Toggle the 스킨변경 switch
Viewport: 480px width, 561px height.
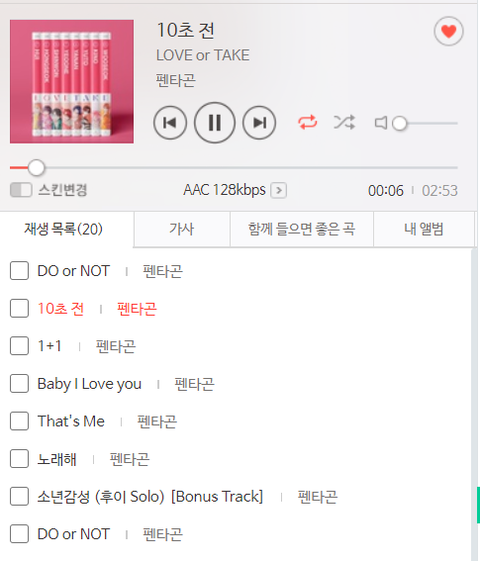click(21, 190)
